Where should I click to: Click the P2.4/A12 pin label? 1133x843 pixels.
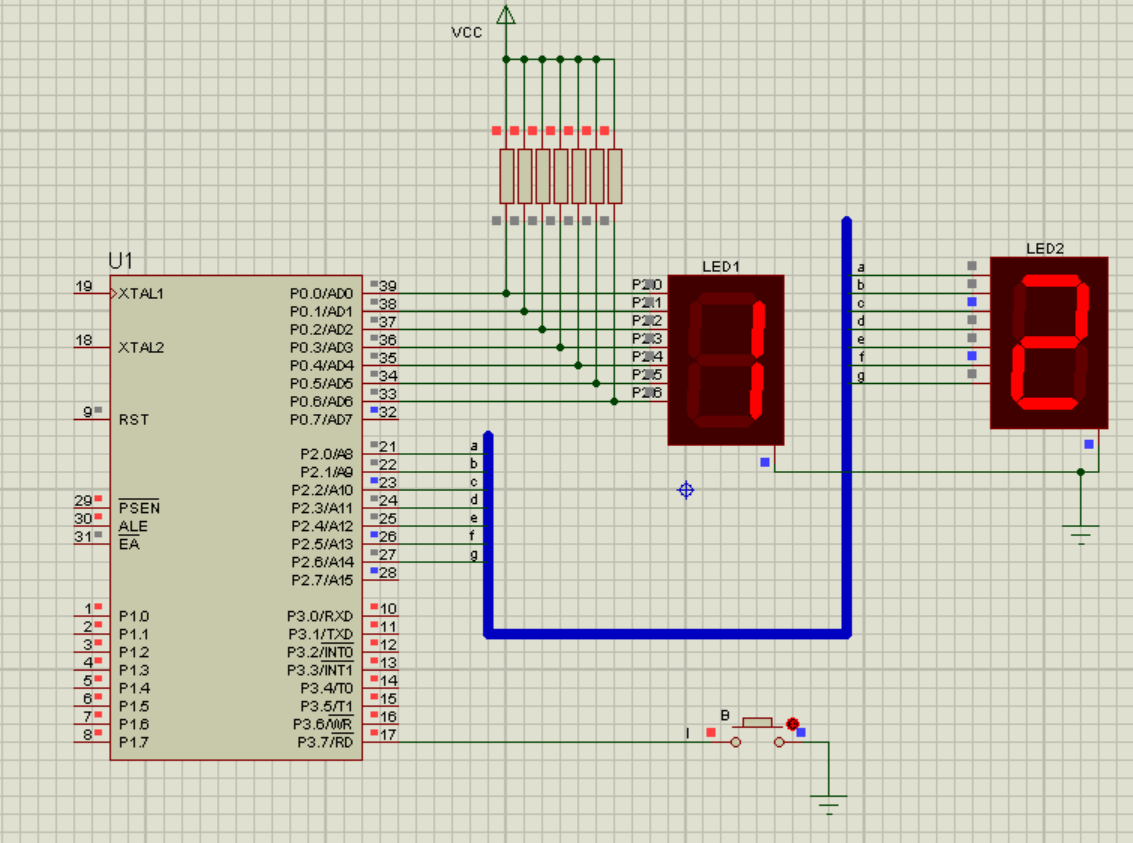[322, 526]
